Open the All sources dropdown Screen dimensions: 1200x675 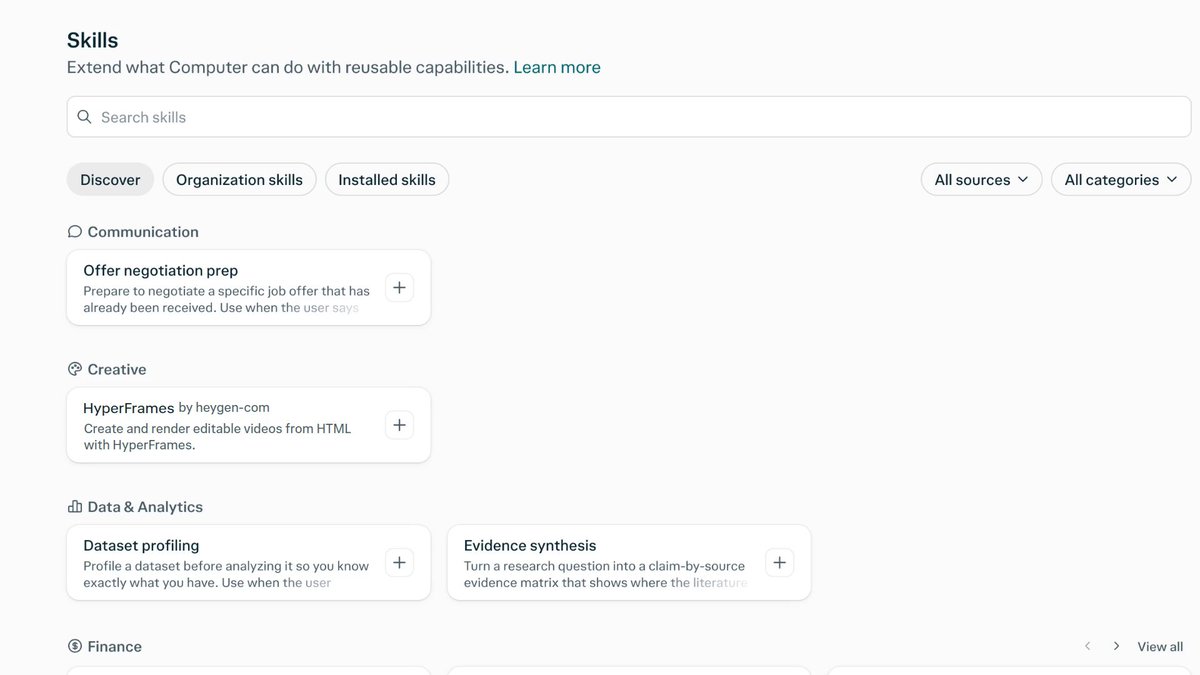tap(981, 180)
